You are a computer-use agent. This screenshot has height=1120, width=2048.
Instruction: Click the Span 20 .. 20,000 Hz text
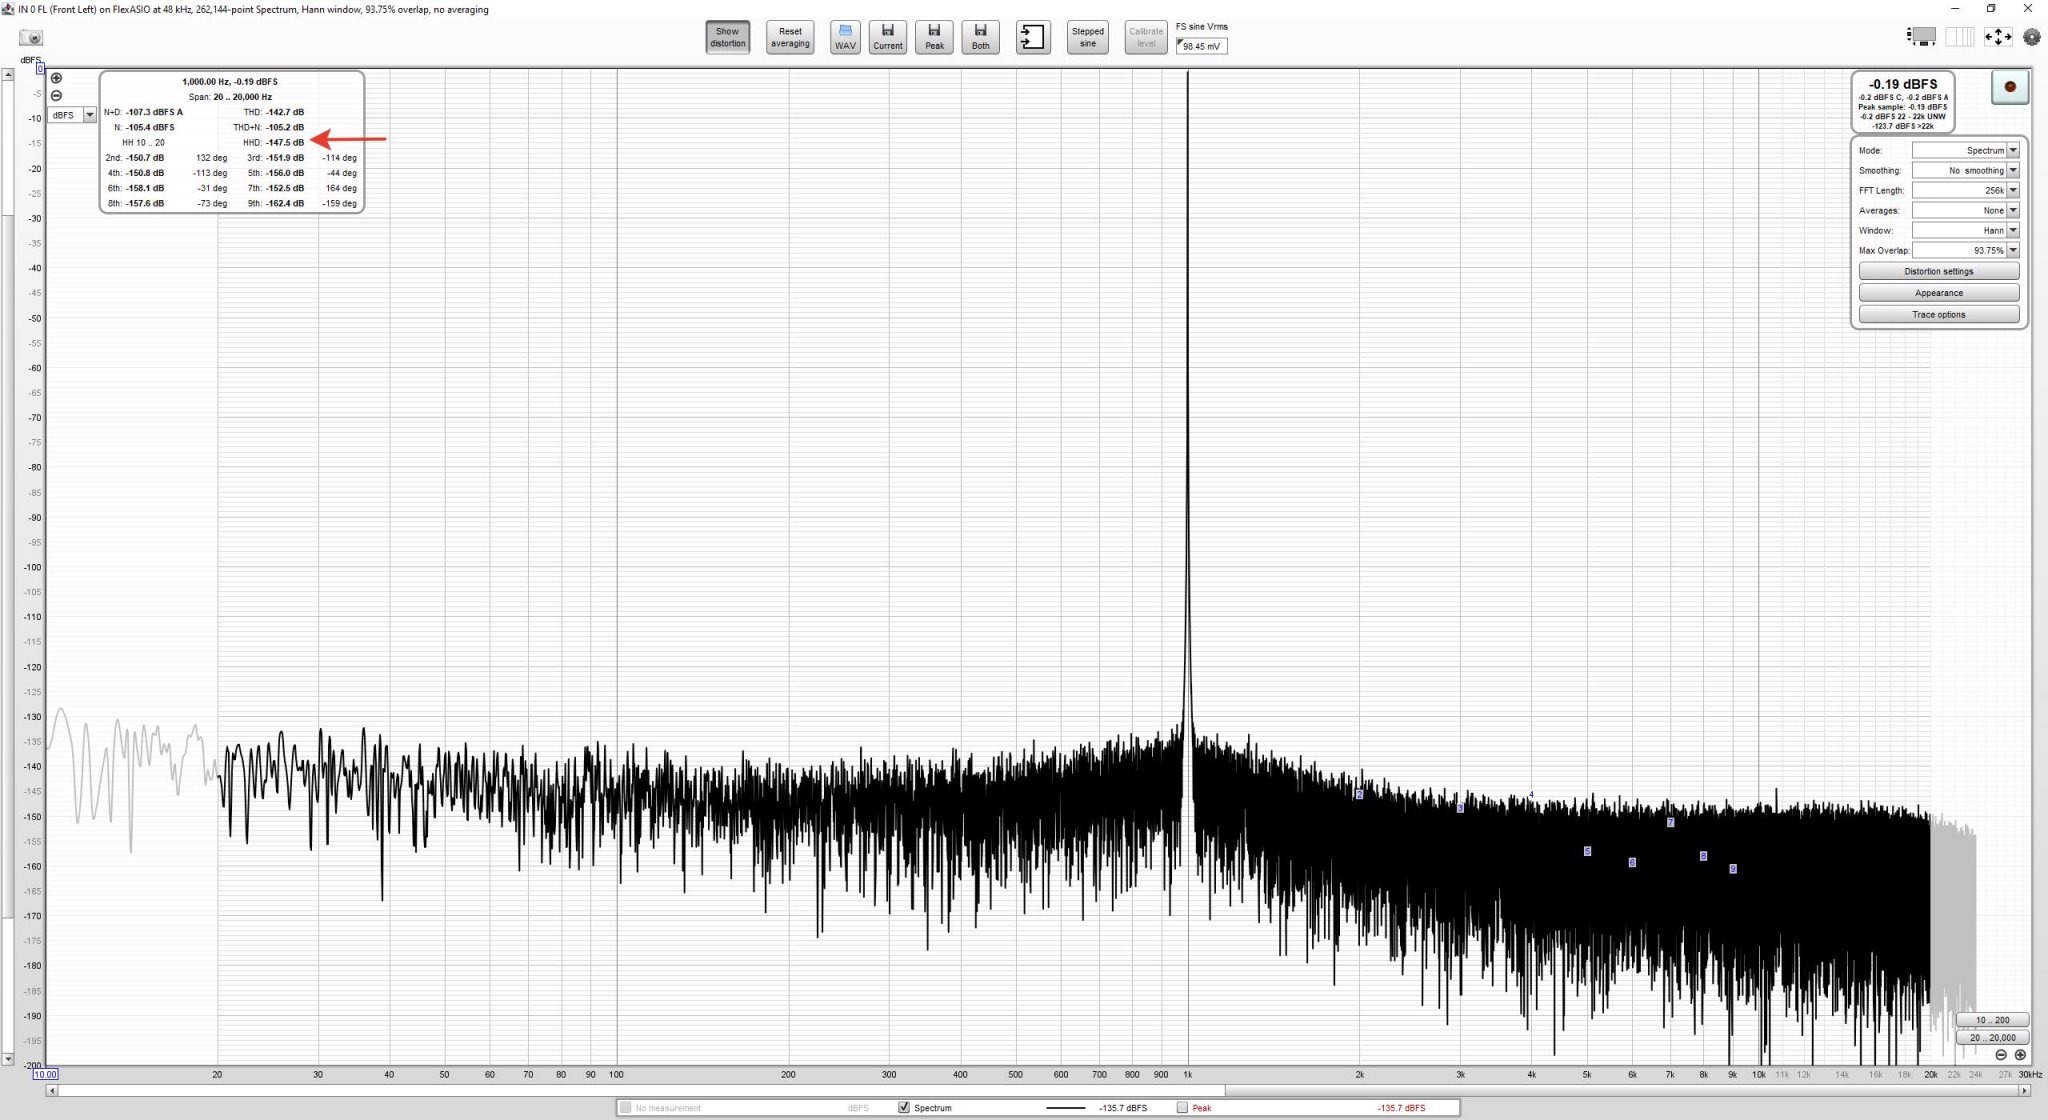click(x=230, y=97)
